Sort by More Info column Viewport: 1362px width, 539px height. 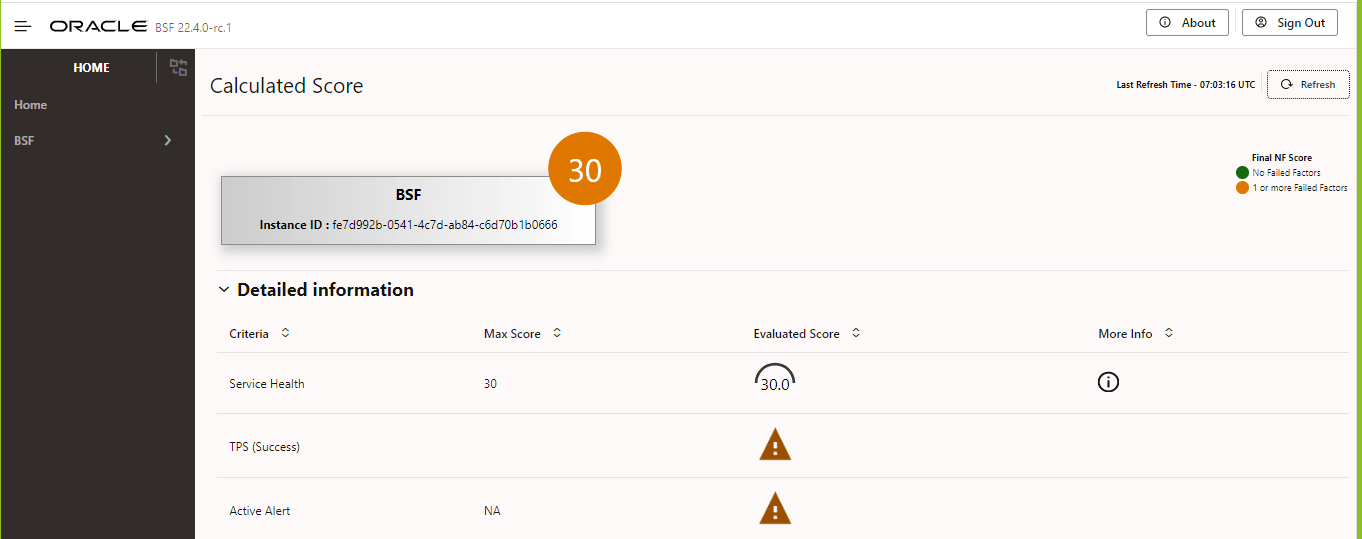(x=1169, y=333)
